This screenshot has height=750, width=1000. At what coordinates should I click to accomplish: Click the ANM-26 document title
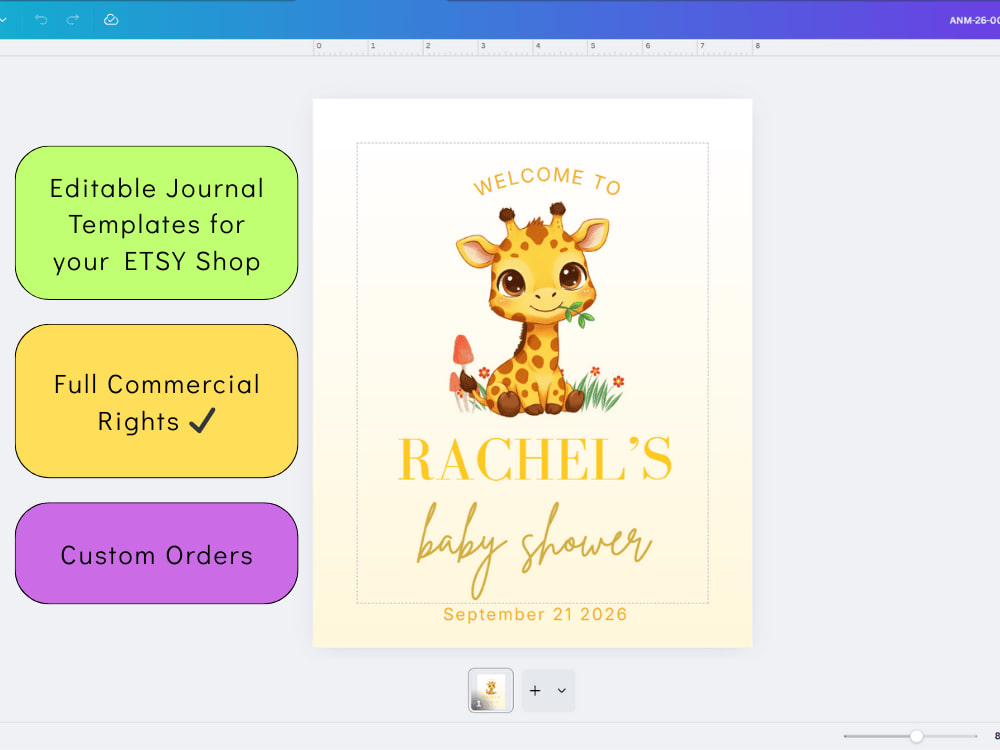[x=974, y=20]
